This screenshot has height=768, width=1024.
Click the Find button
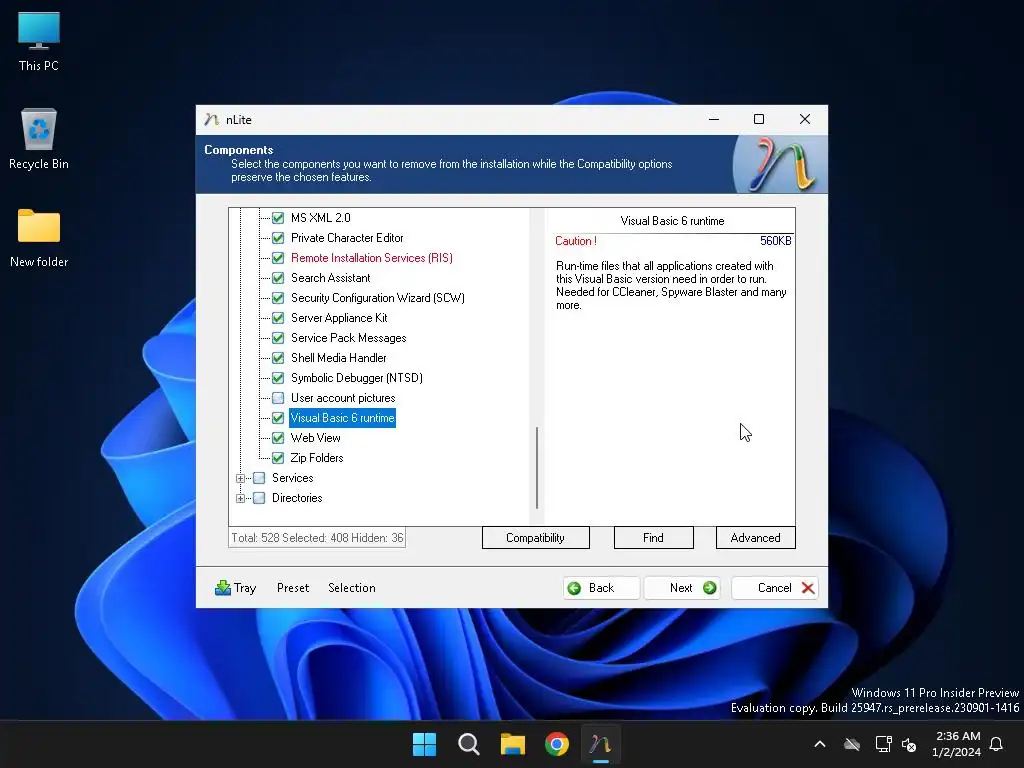tap(653, 538)
